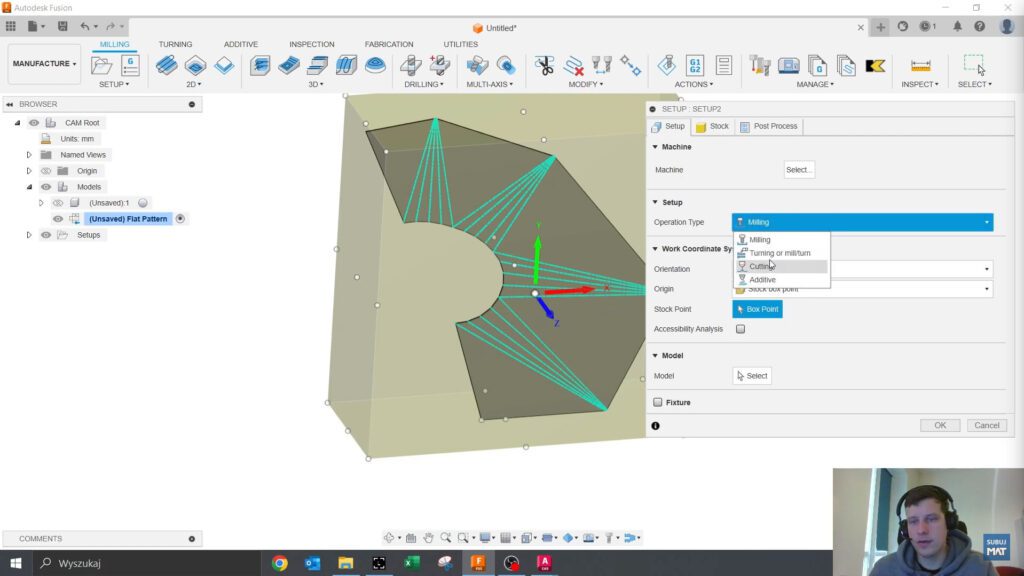1024x576 pixels.
Task: Click the Zoom magnifier icon in navigation bar
Action: pyautogui.click(x=445, y=537)
